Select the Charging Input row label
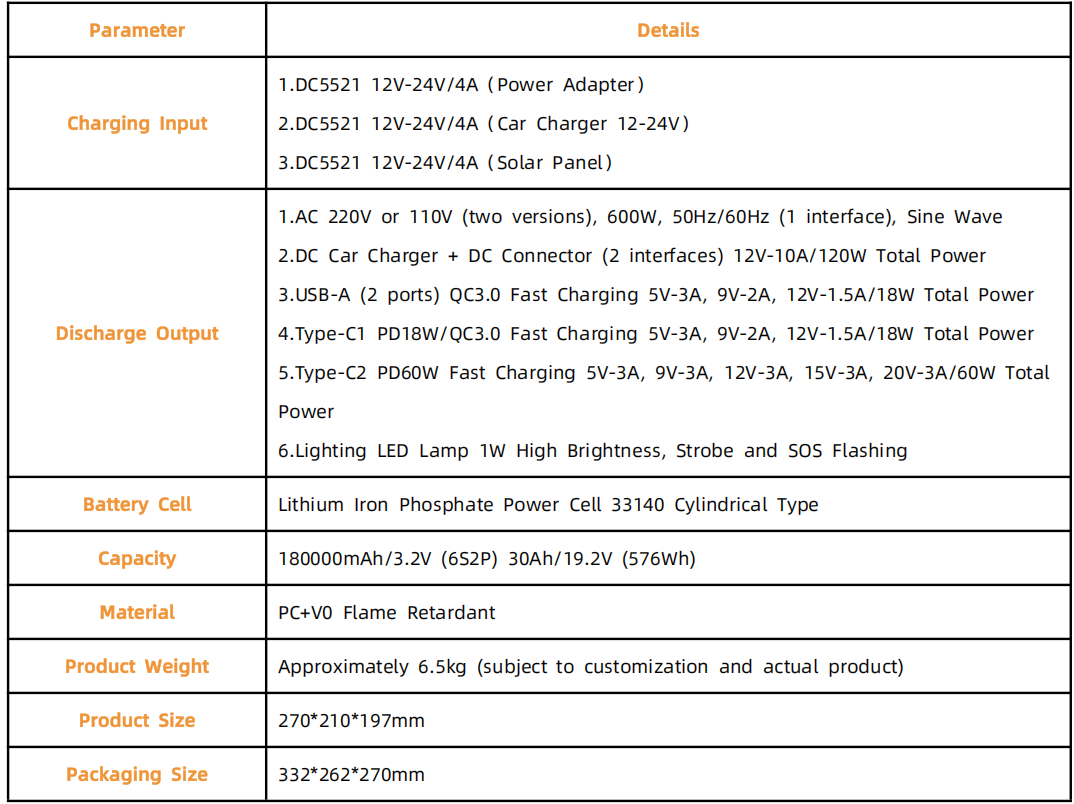 pos(137,123)
